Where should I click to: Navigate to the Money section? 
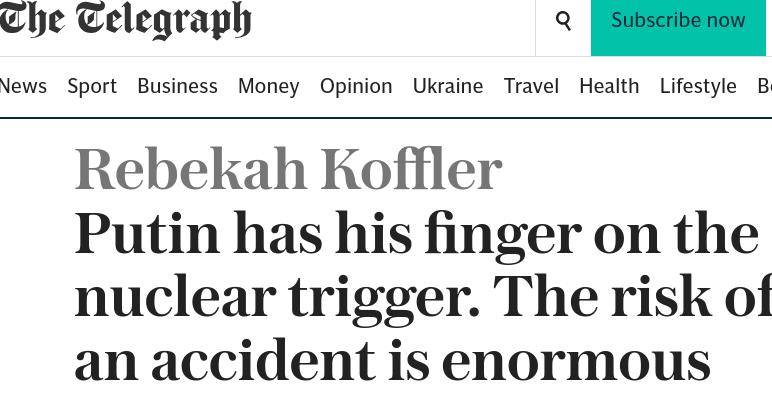(268, 87)
